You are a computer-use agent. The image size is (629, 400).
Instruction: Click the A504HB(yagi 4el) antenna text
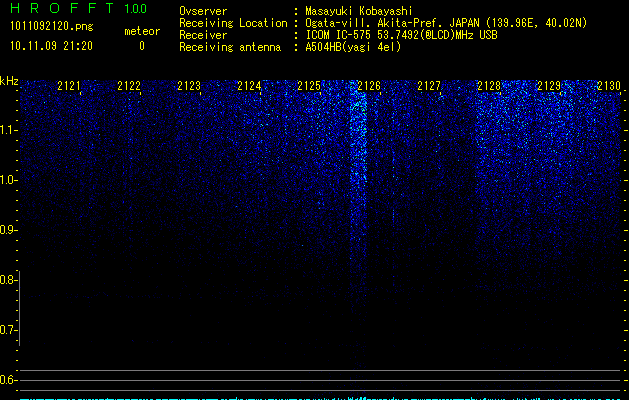[353, 47]
